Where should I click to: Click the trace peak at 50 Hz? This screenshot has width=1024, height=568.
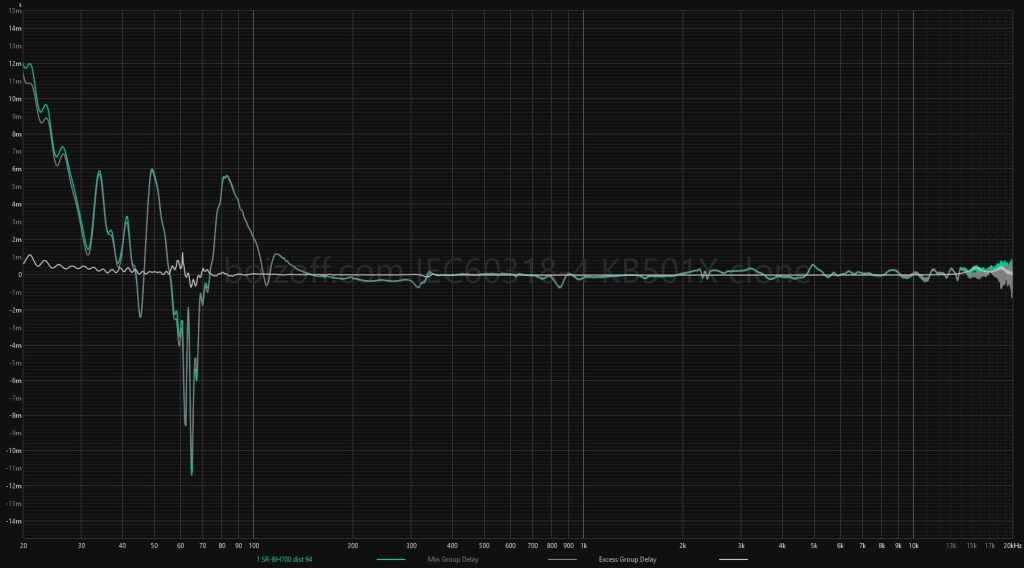152,169
